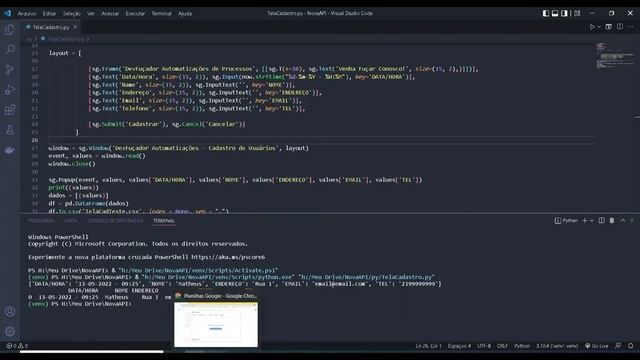Viewport: 640px width, 360px height.
Task: Switch to the Console de Depuração tab
Action: 115,221
